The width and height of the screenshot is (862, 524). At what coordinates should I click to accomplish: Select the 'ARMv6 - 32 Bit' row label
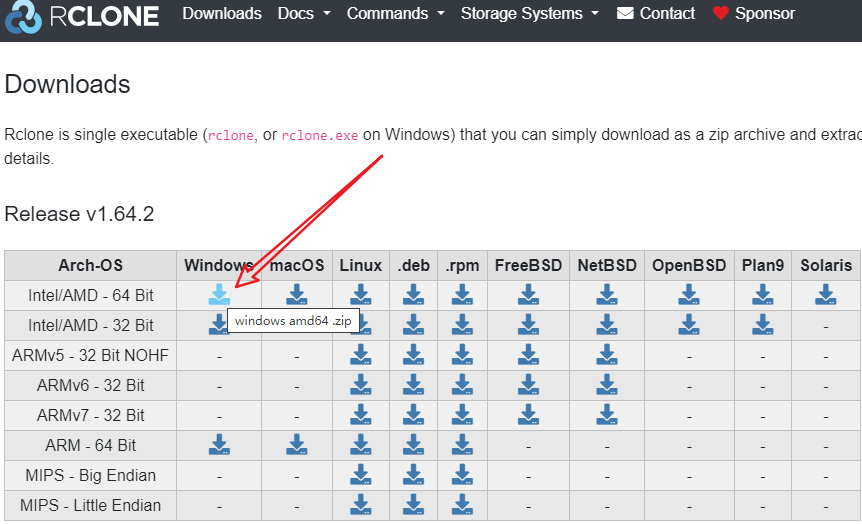(x=91, y=385)
